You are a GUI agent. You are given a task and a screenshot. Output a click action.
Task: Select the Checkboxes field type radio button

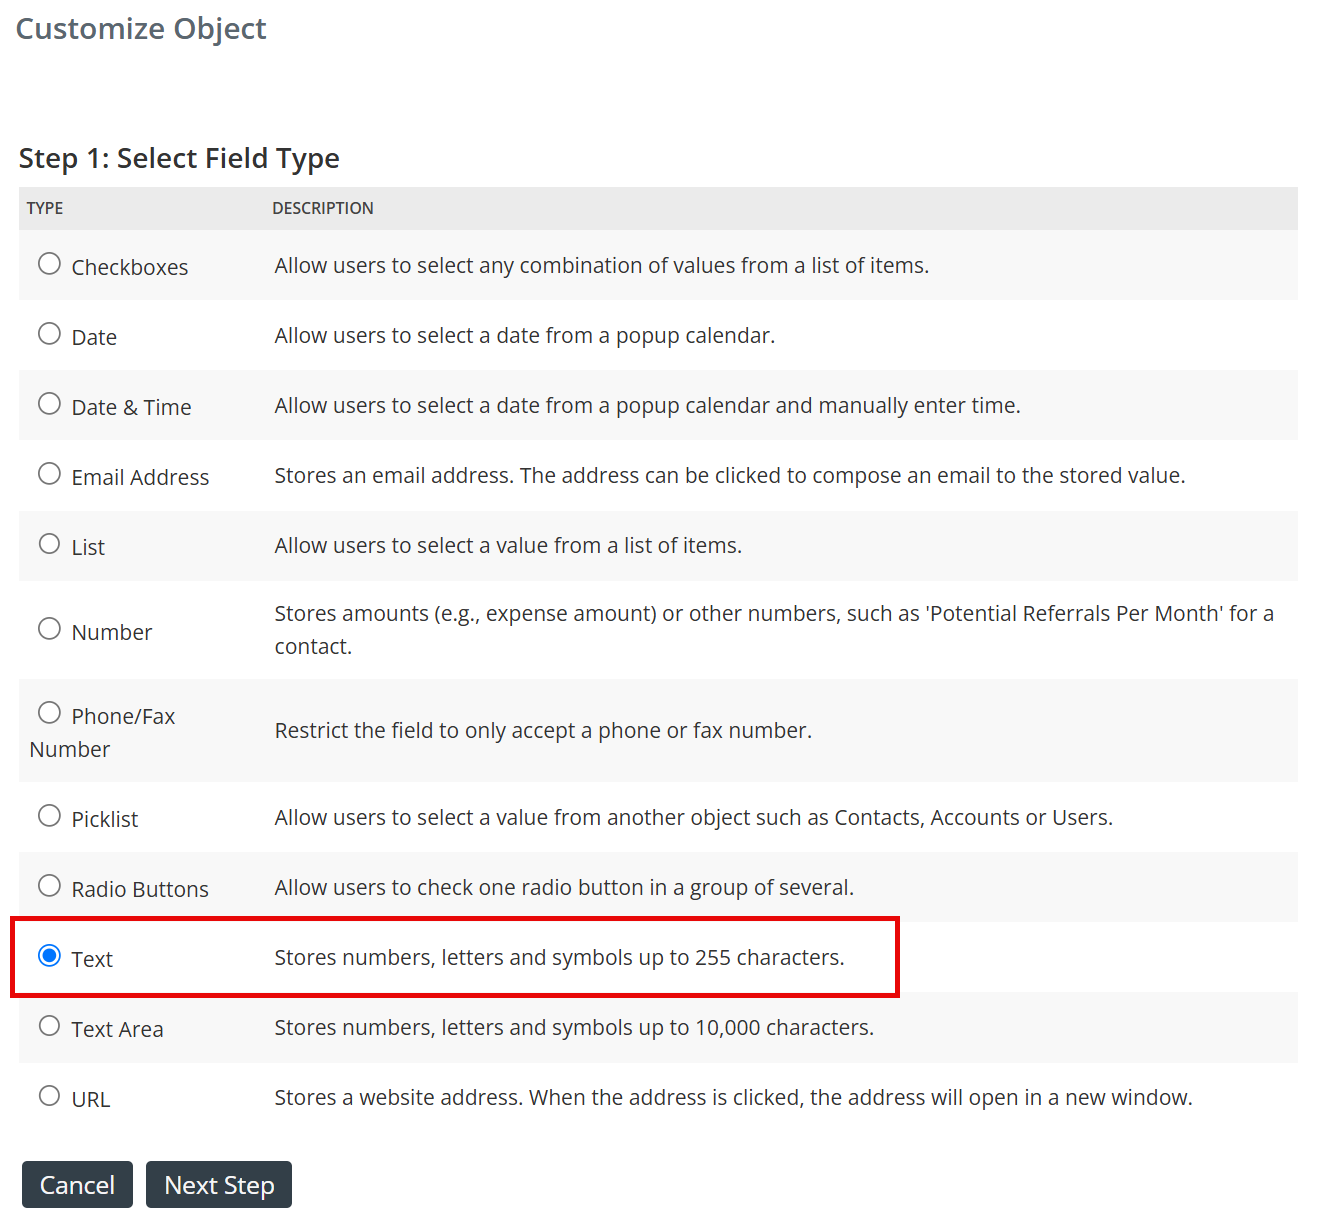(x=49, y=263)
